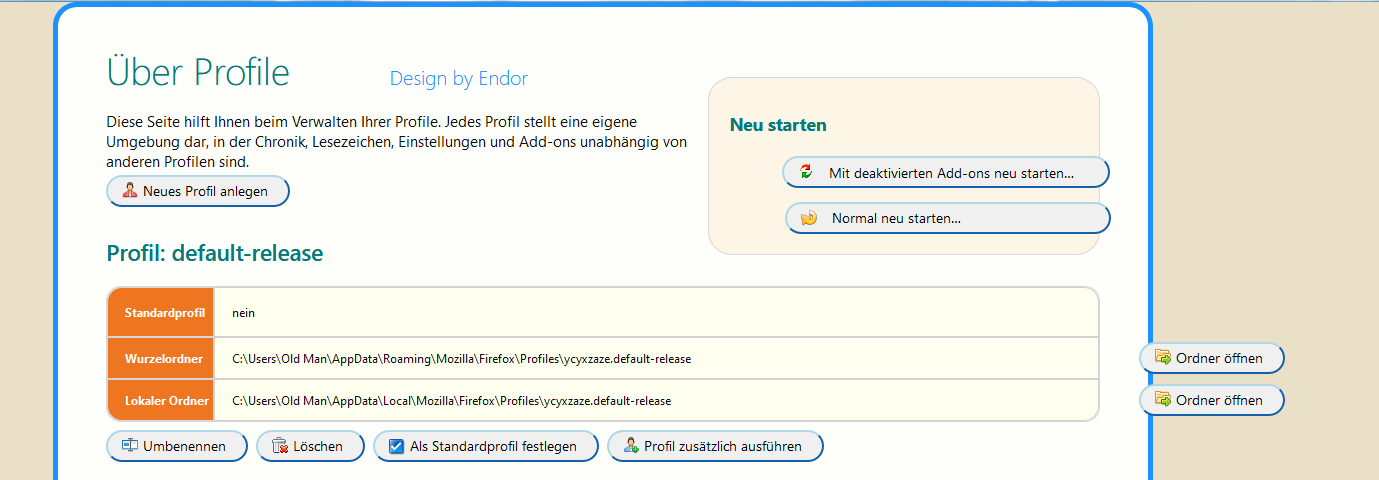
Task: Click the orange Wurzelordner label cell
Action: (x=162, y=358)
